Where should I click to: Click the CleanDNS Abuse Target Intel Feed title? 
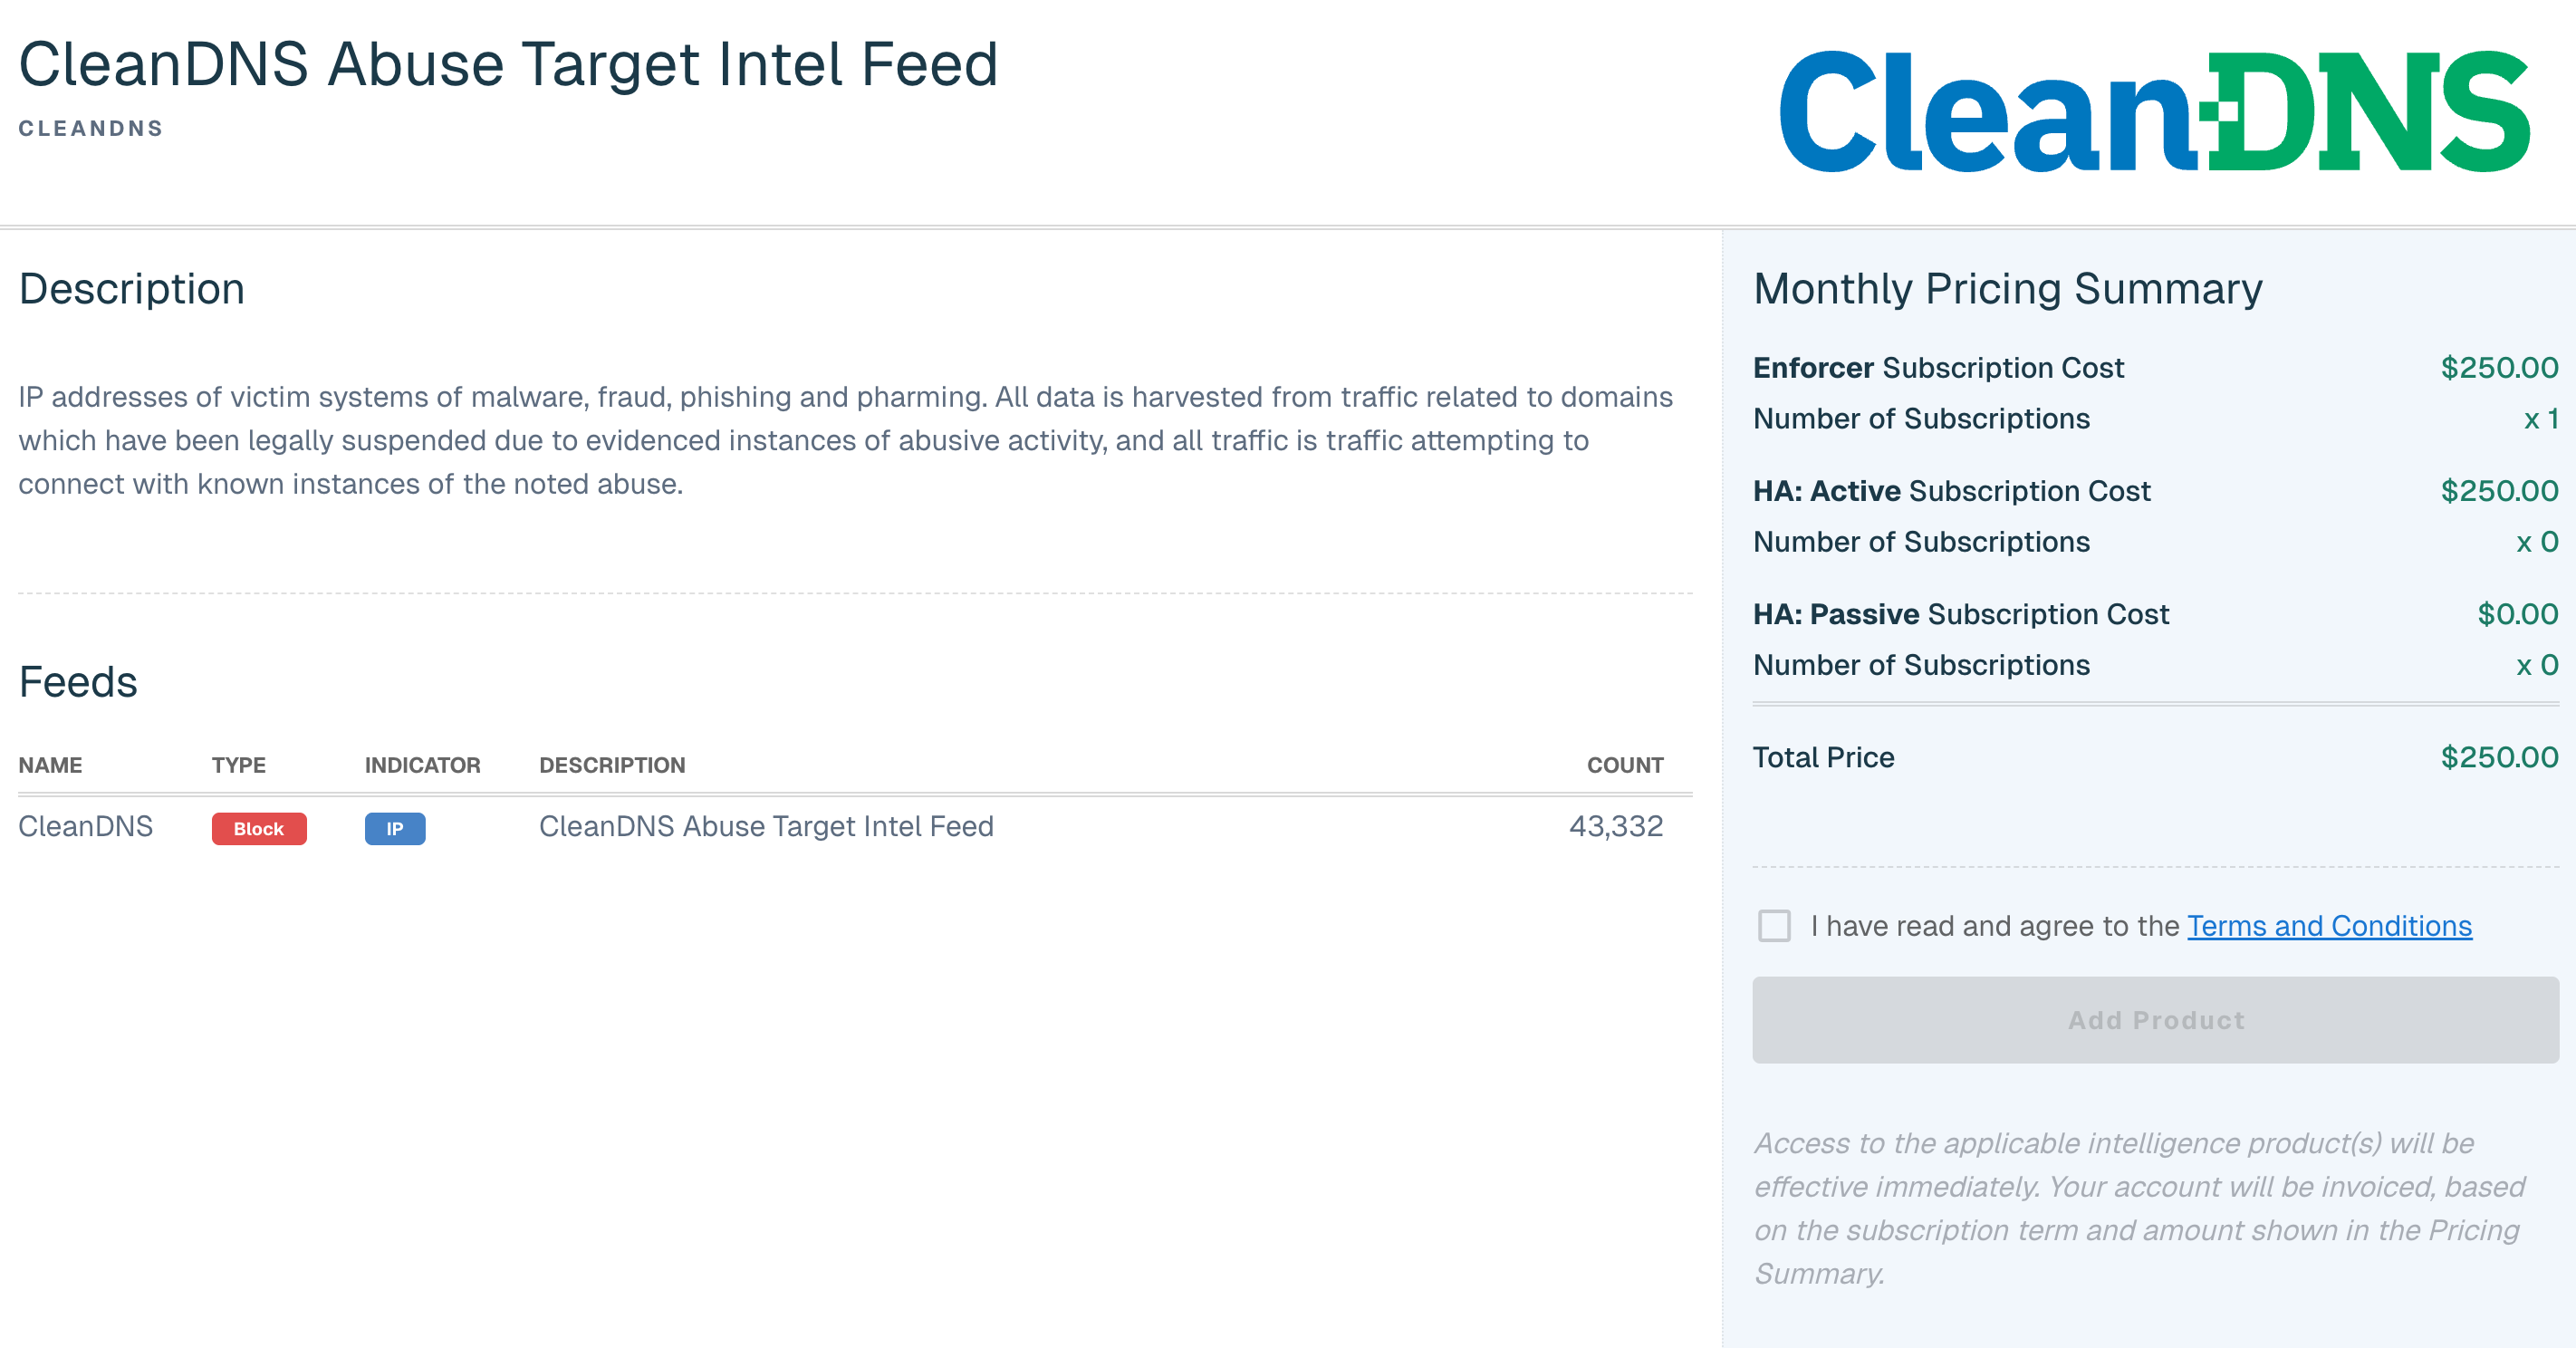[x=508, y=64]
